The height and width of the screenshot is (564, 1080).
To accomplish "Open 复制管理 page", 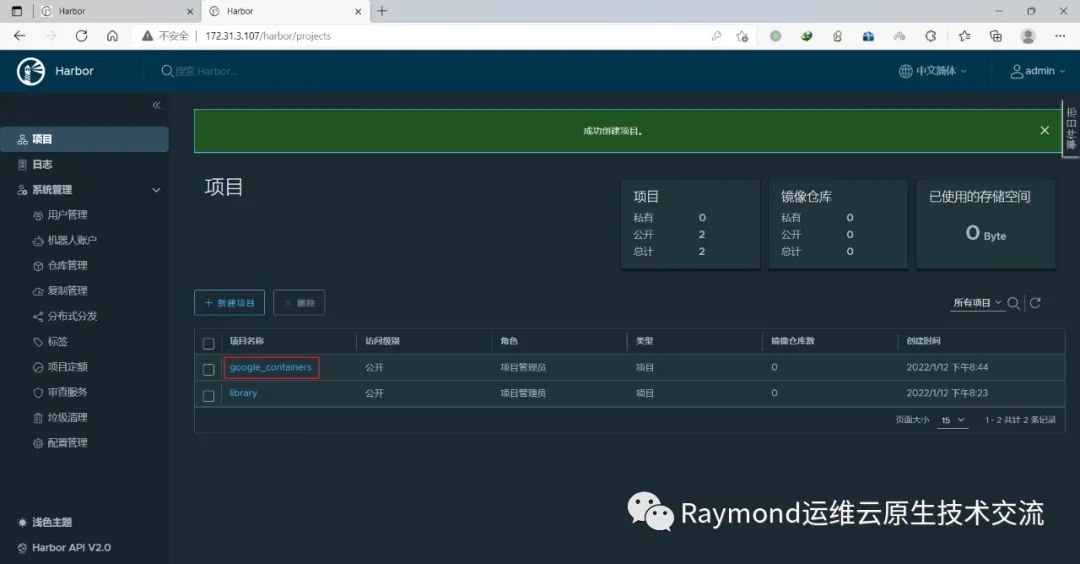I will pos(67,291).
